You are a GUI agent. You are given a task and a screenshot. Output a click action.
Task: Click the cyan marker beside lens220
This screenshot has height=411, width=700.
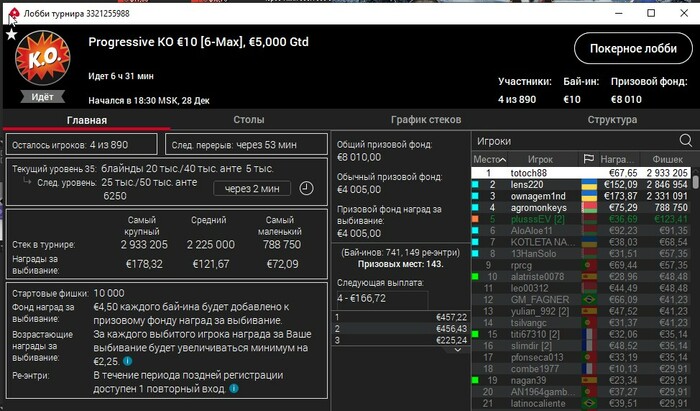coord(475,184)
